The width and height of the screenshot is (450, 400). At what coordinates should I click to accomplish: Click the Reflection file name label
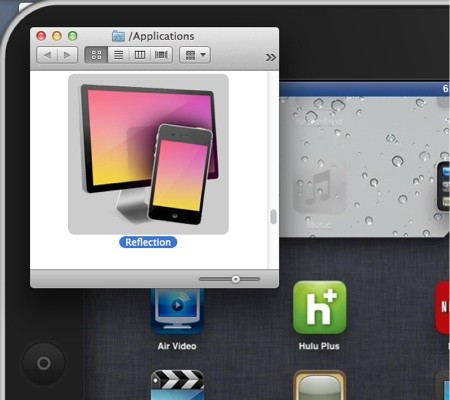click(148, 242)
